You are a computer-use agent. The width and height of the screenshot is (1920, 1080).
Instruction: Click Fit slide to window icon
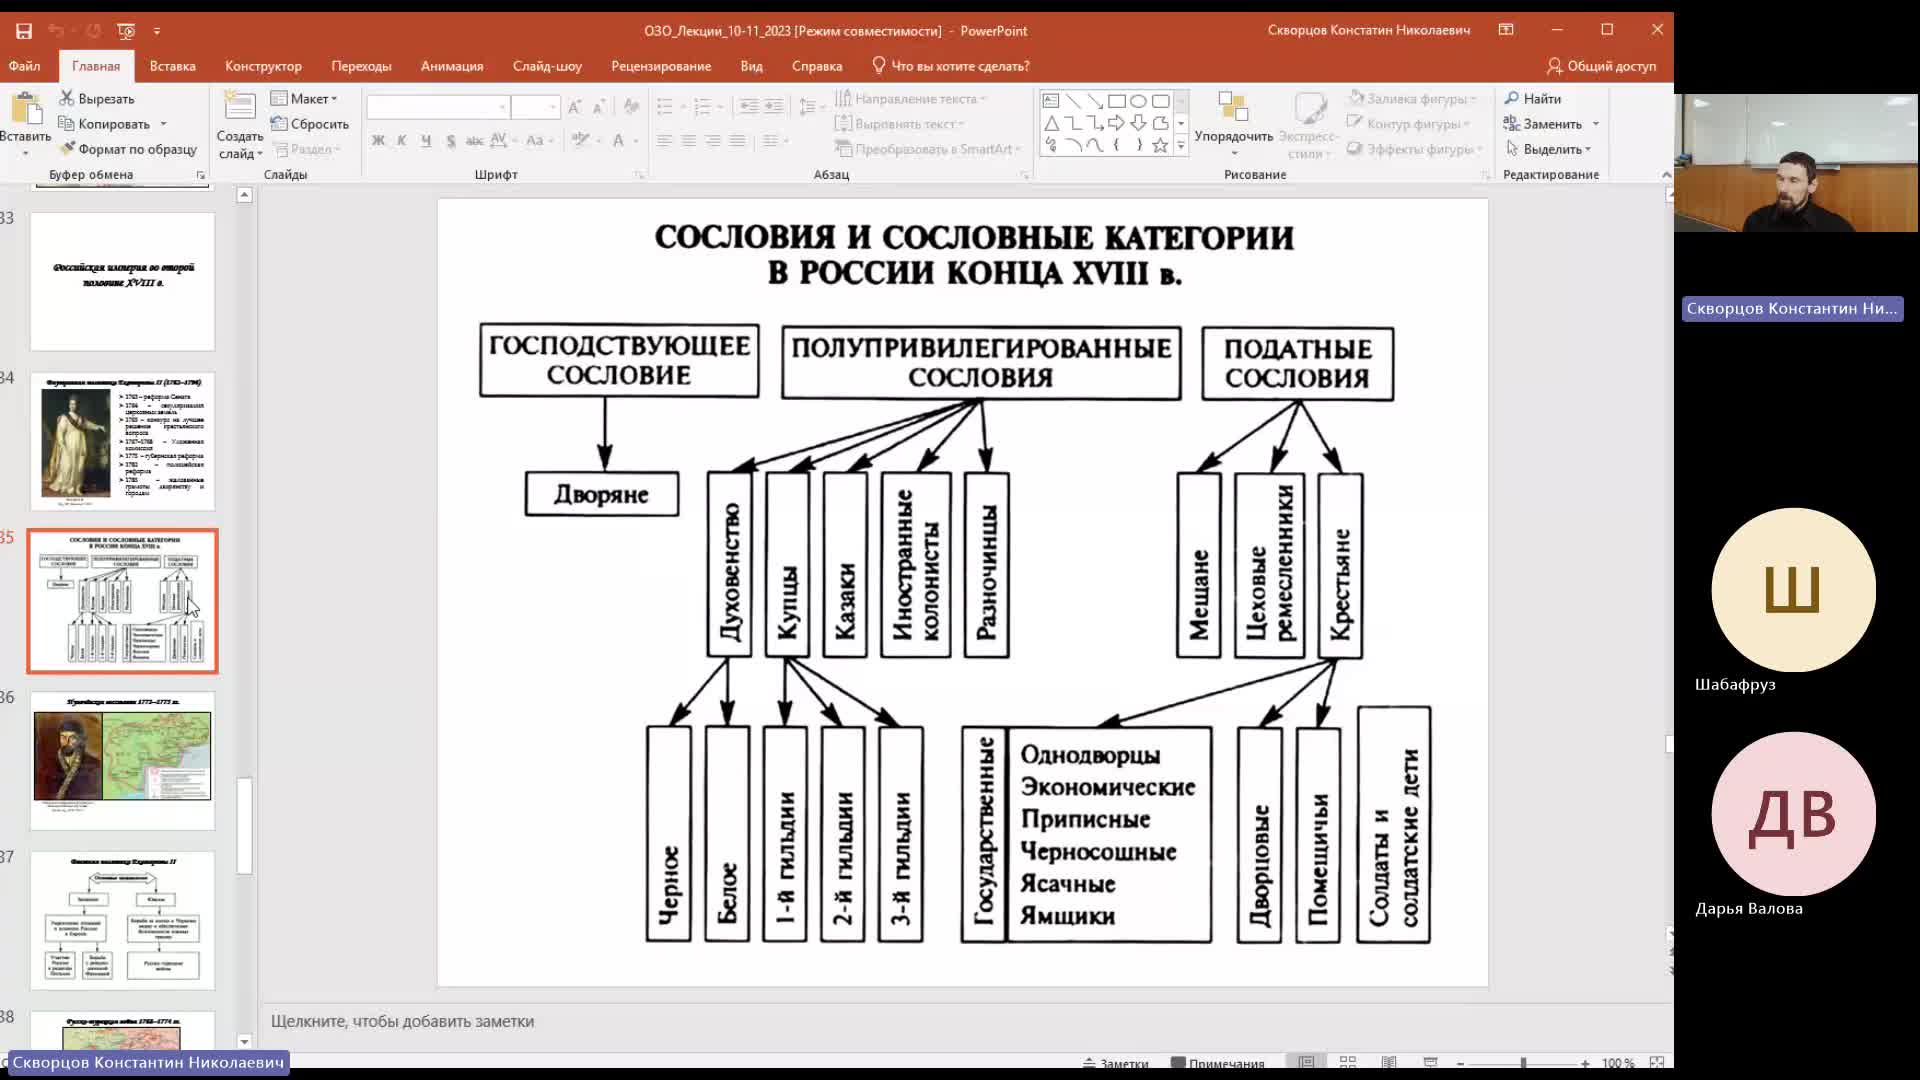pos(1657,1062)
